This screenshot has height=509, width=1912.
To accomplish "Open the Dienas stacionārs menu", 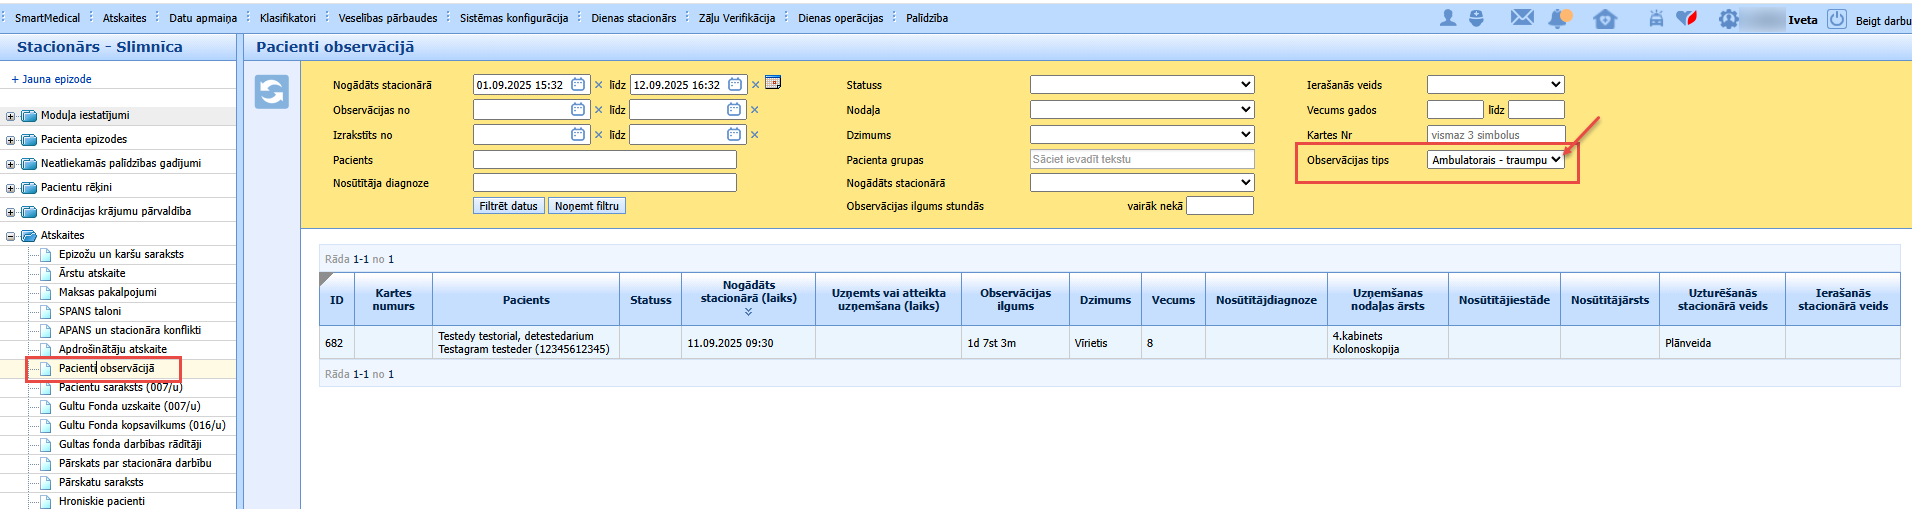I will pyautogui.click(x=633, y=18).
